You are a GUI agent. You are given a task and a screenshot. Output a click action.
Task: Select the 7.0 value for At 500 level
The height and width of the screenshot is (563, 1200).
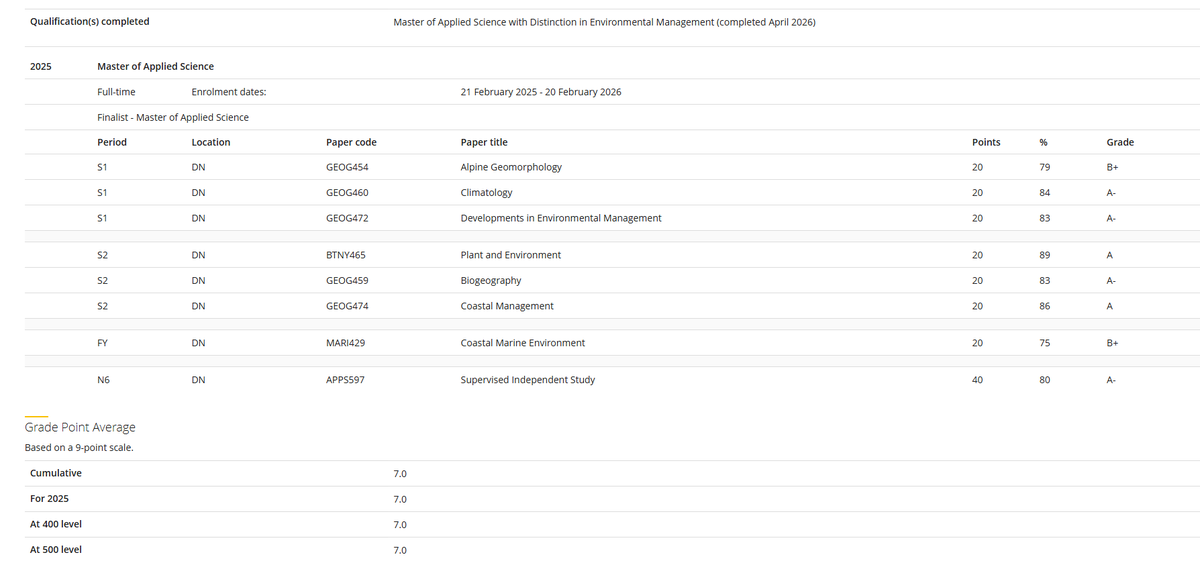pos(400,550)
